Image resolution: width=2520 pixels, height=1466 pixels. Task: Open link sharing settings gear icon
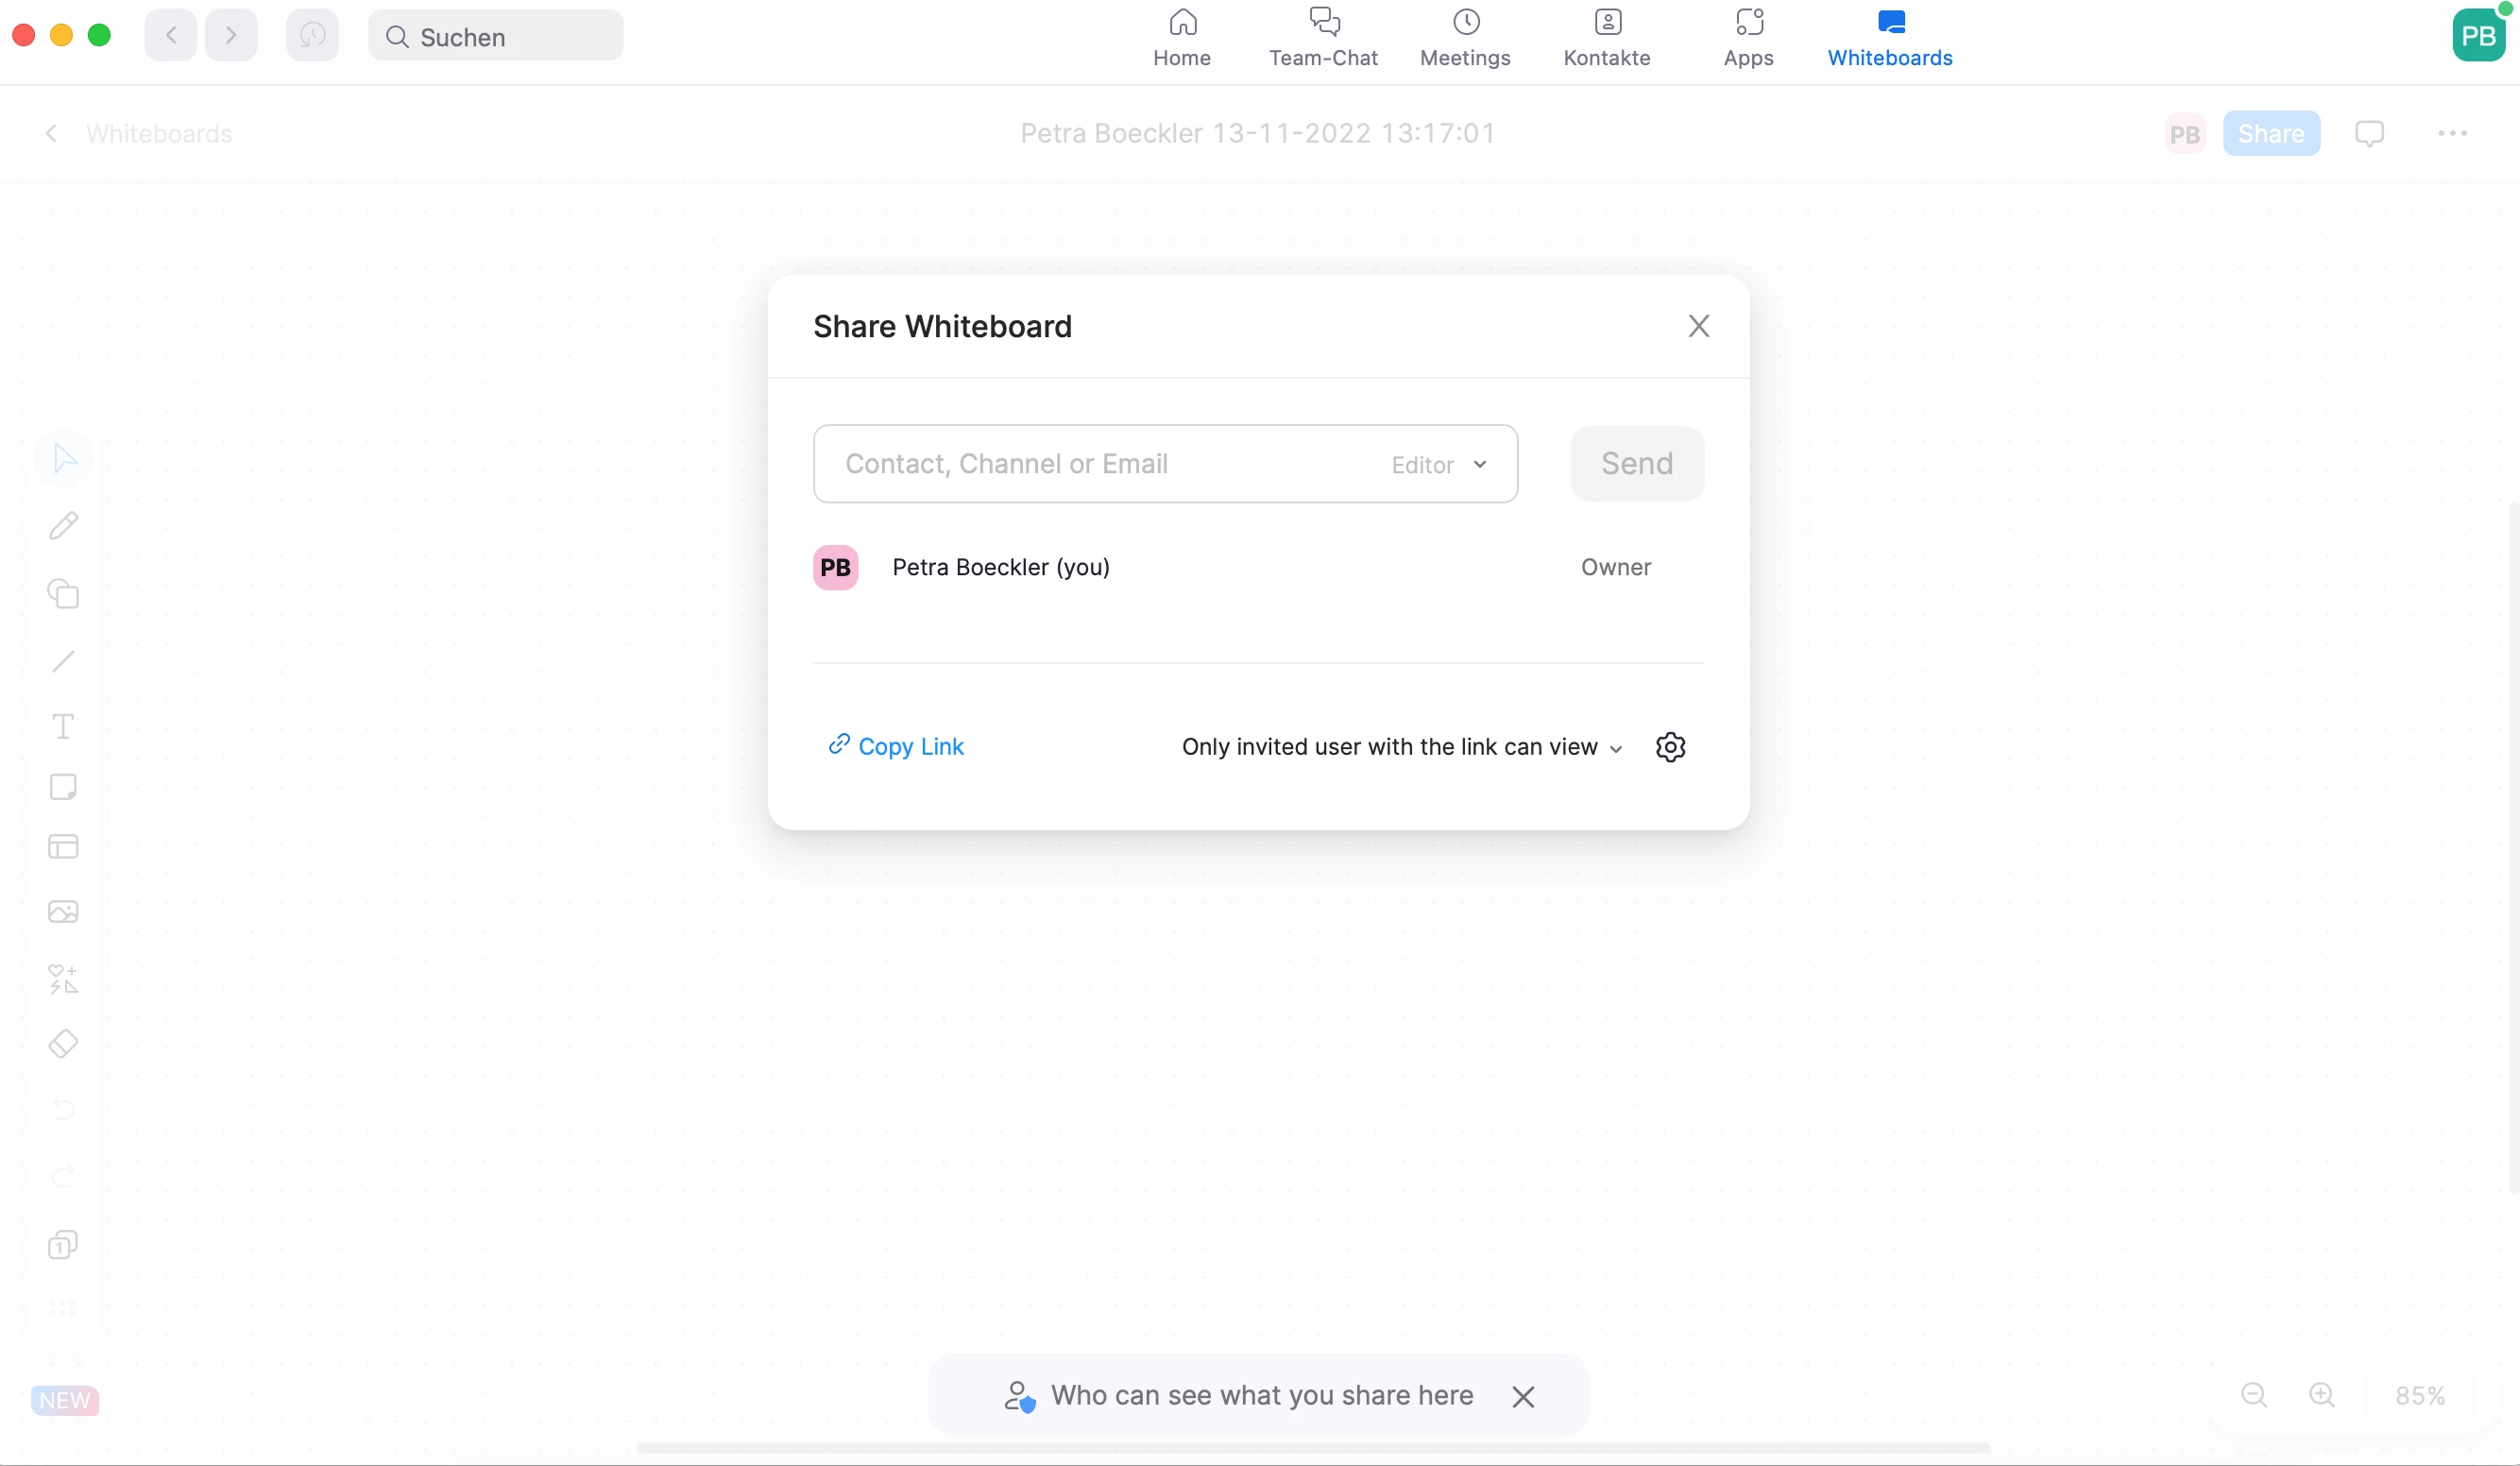(x=1670, y=747)
